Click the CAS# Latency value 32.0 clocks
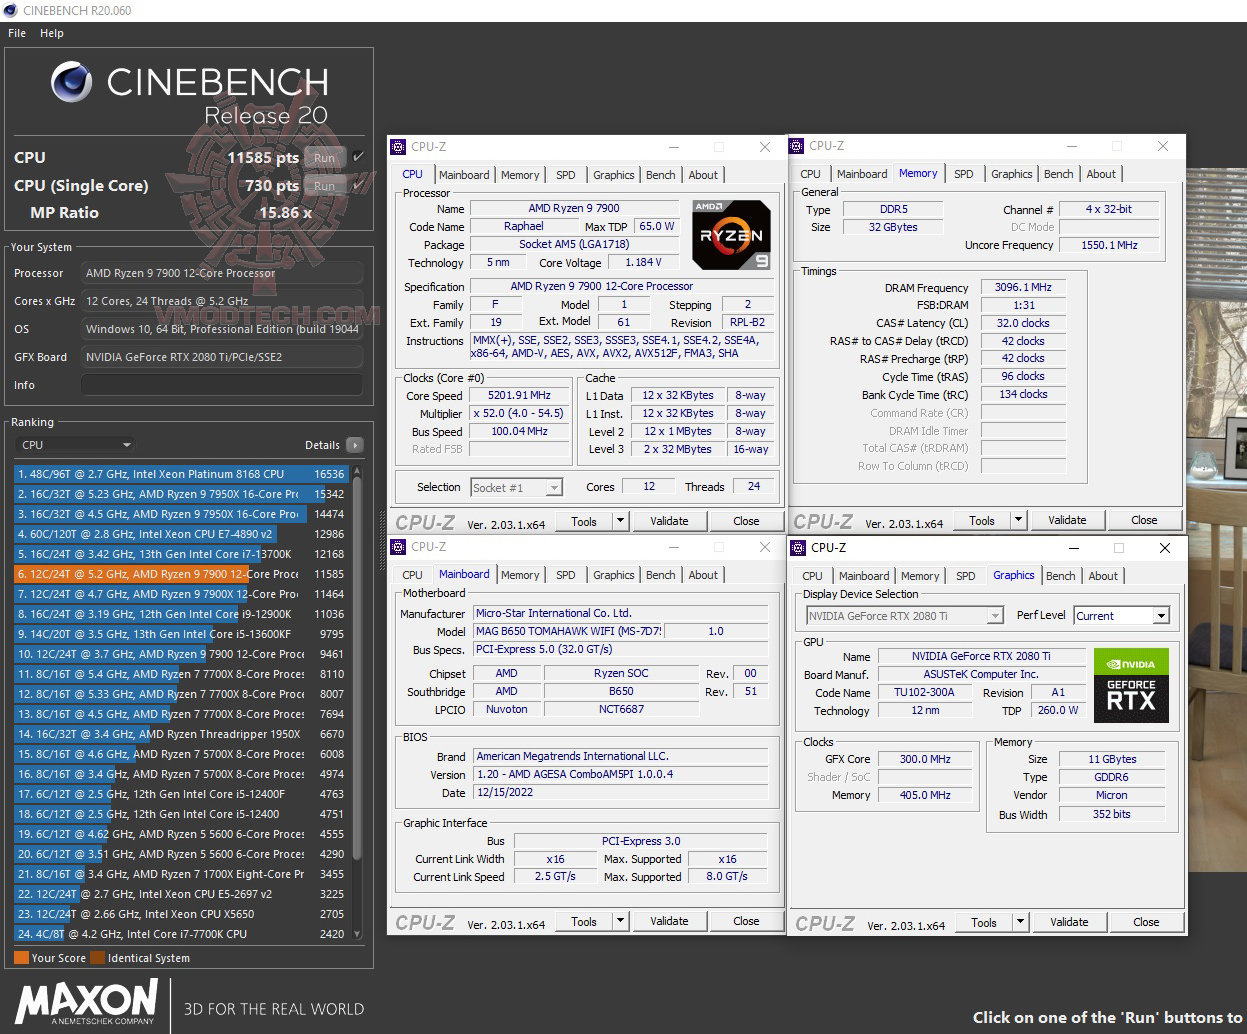This screenshot has width=1247, height=1034. pyautogui.click(x=1023, y=323)
